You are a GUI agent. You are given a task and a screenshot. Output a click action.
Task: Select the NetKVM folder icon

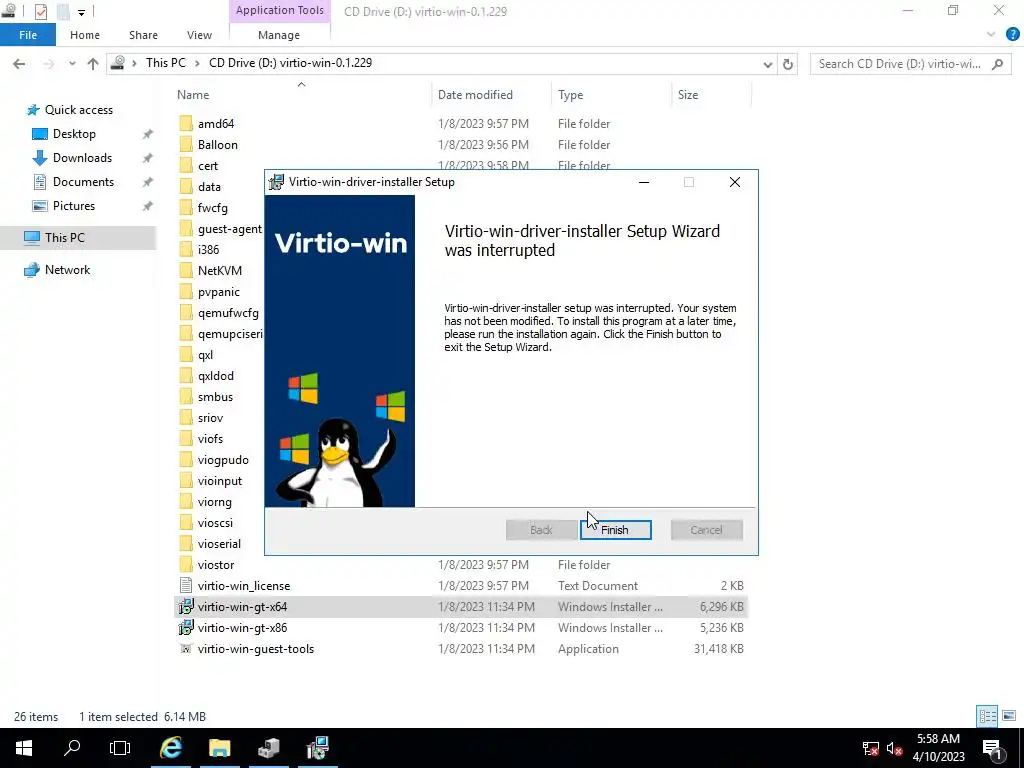pos(186,270)
